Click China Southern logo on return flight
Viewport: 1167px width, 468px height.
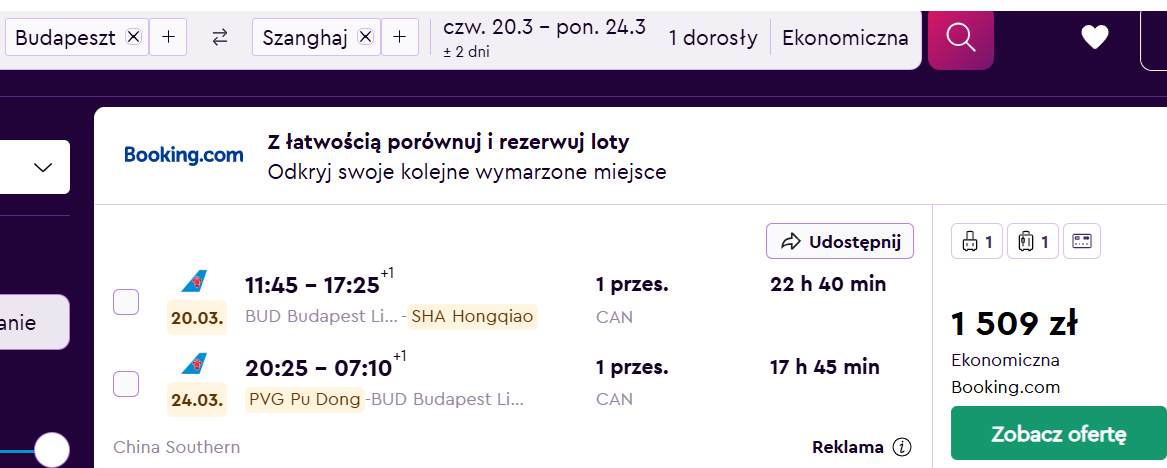pos(195,364)
